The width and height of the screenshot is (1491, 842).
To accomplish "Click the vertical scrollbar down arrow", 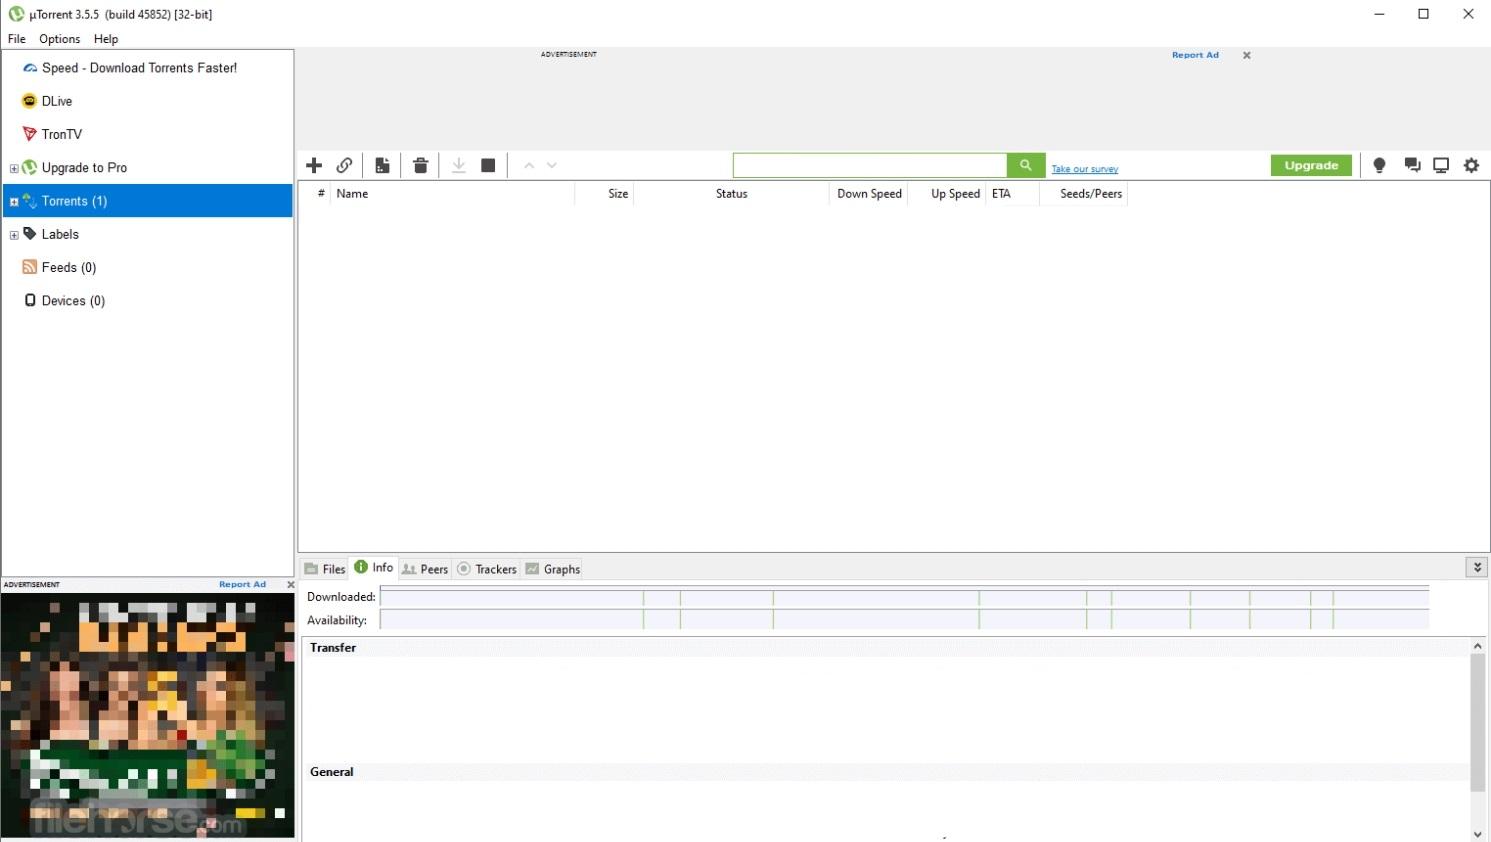I will pyautogui.click(x=1477, y=833).
